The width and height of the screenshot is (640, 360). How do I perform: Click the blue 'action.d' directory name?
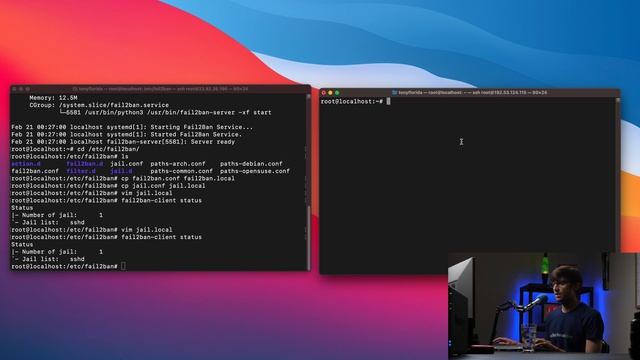pyautogui.click(x=26, y=164)
